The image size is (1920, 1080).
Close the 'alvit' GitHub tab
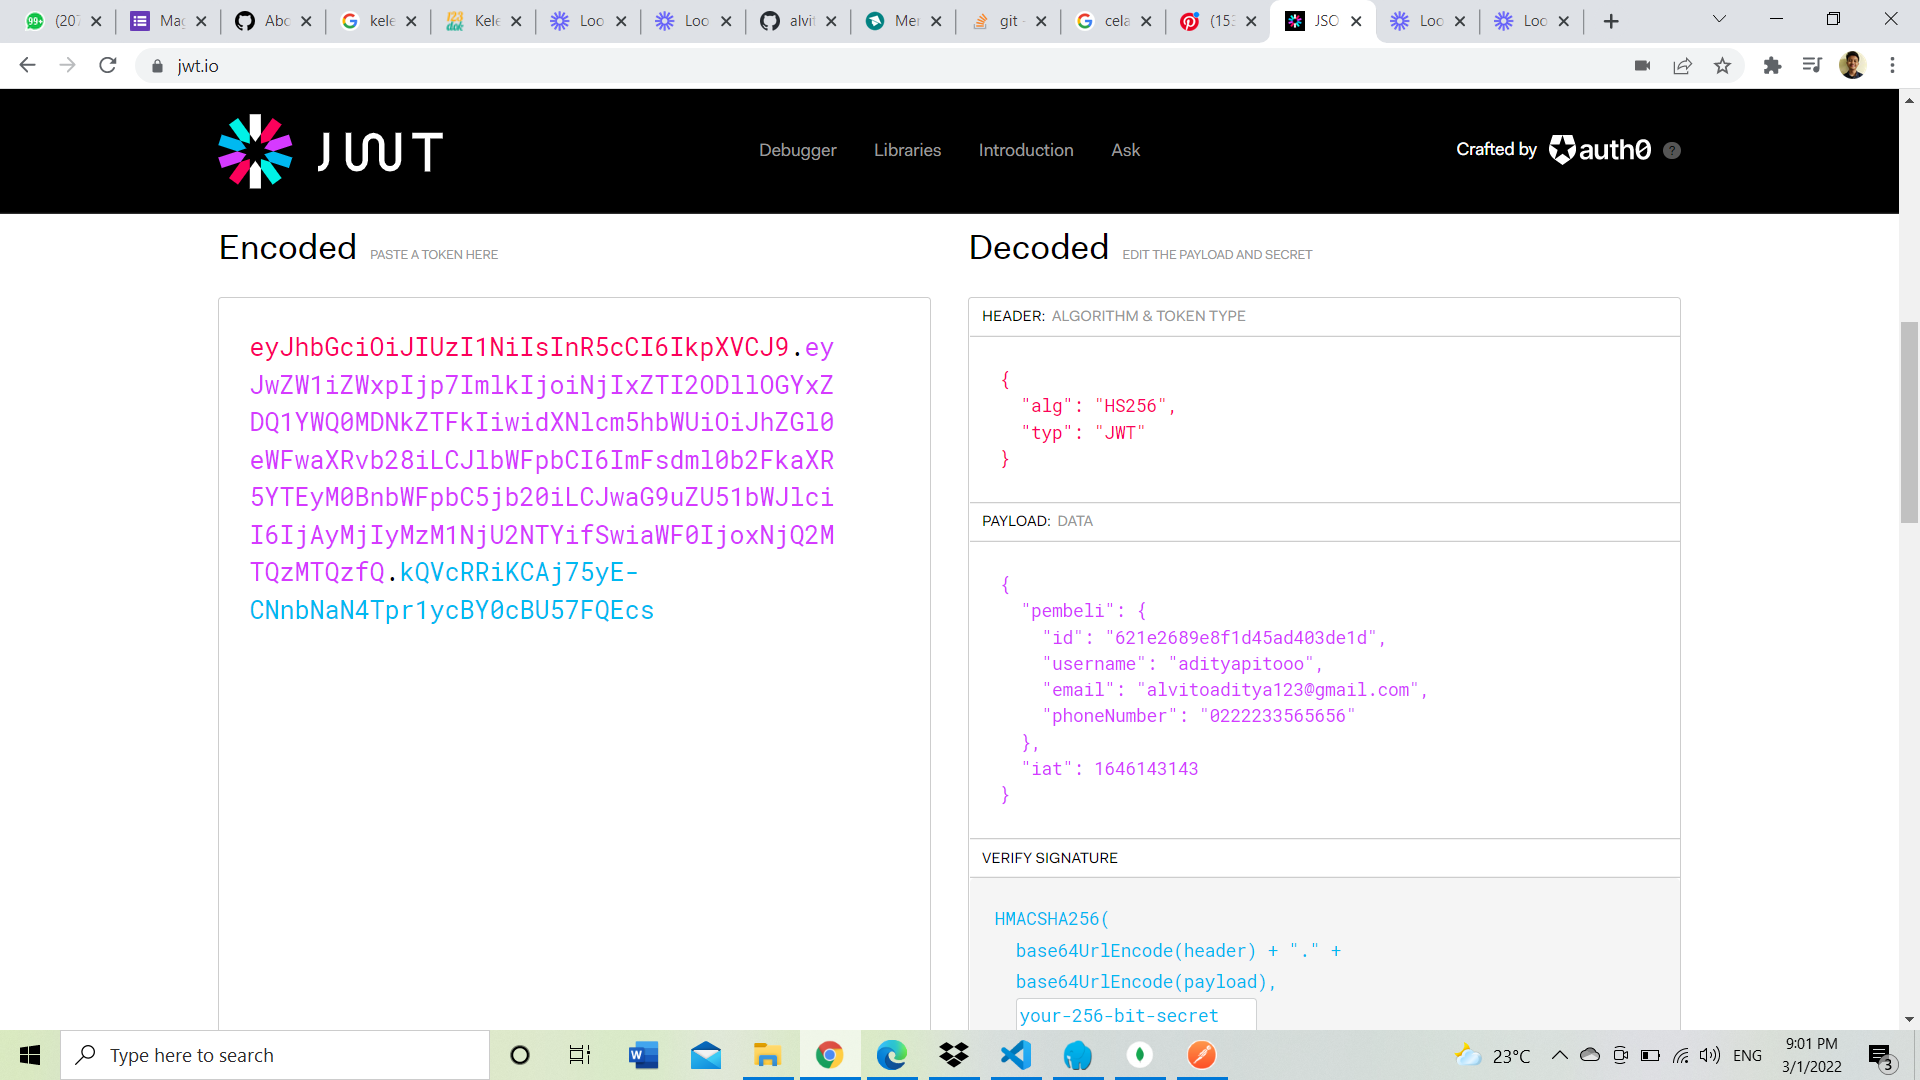[831, 21]
